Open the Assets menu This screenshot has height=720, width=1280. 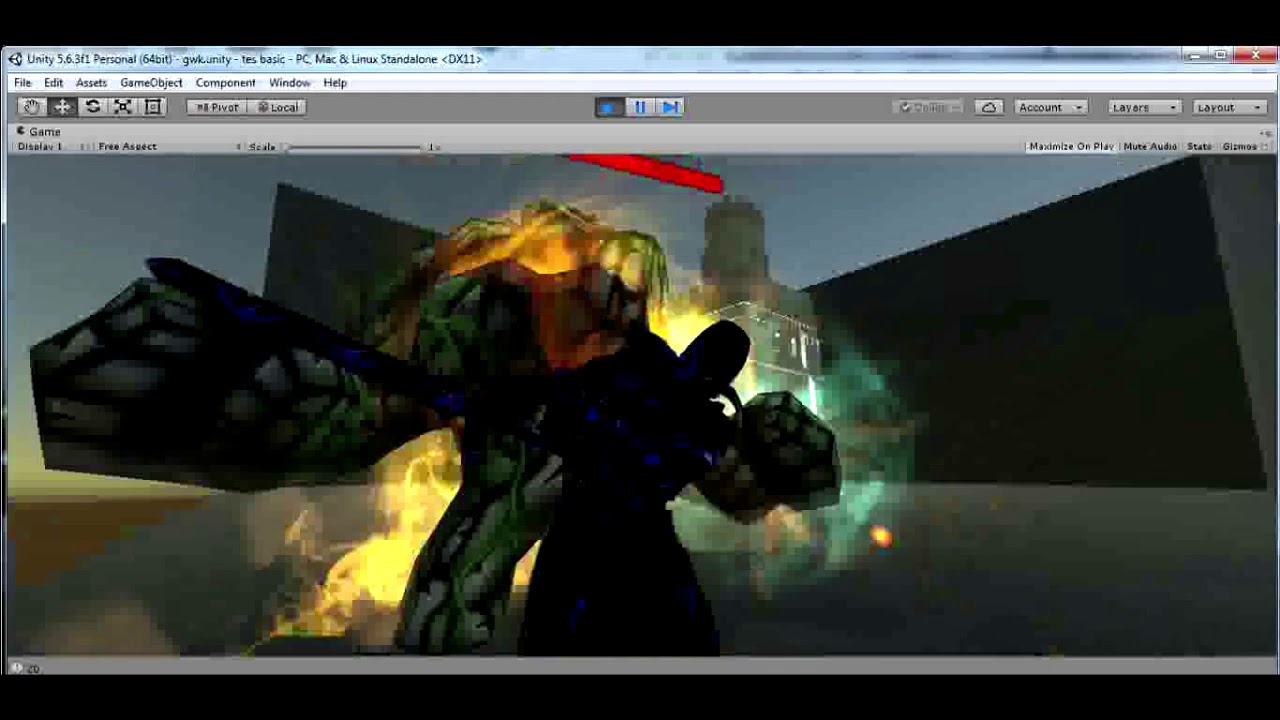tap(91, 83)
